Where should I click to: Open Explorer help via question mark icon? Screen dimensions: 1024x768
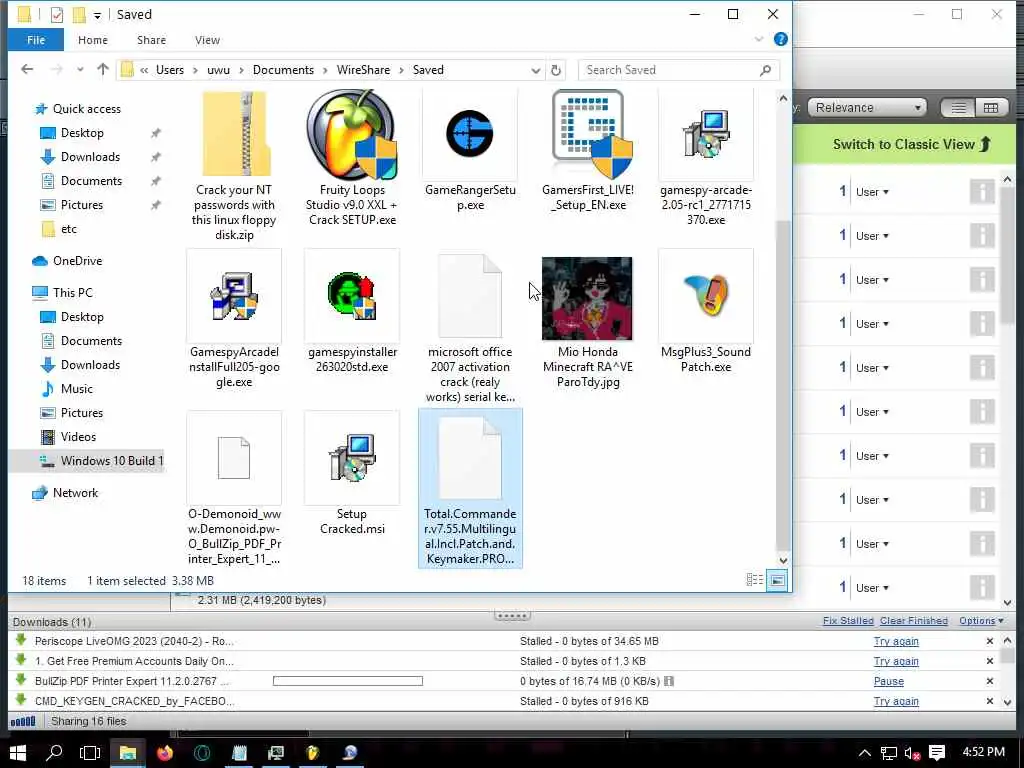[x=780, y=39]
